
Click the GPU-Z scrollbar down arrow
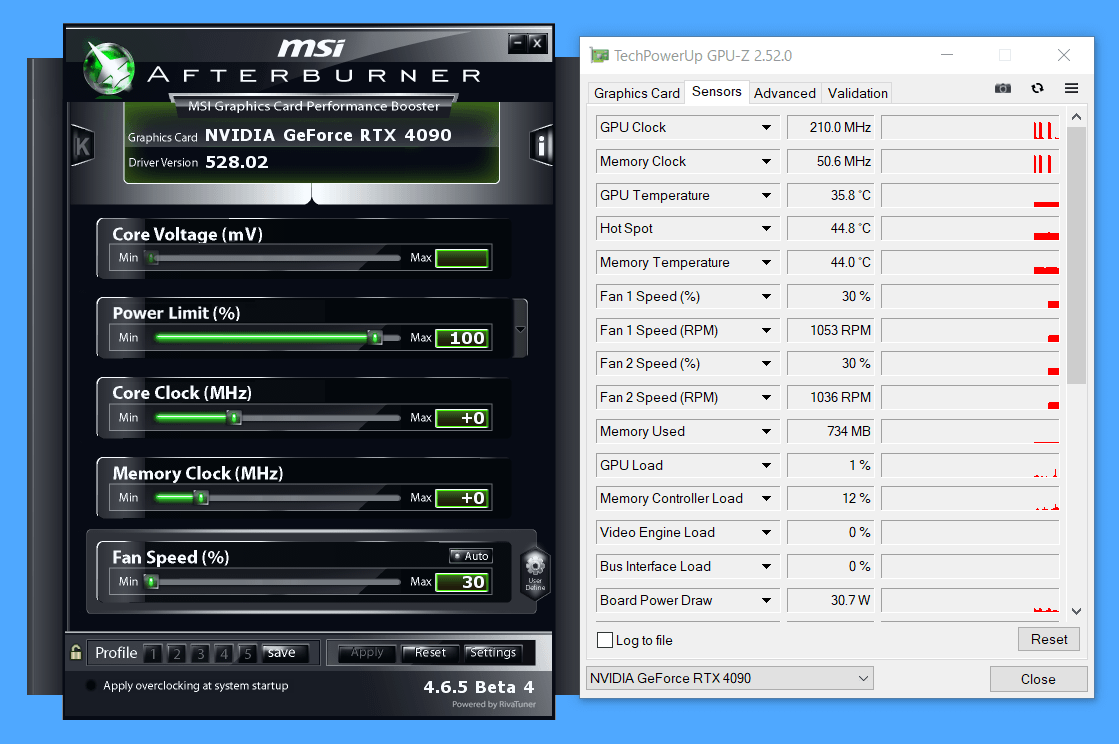click(x=1076, y=611)
